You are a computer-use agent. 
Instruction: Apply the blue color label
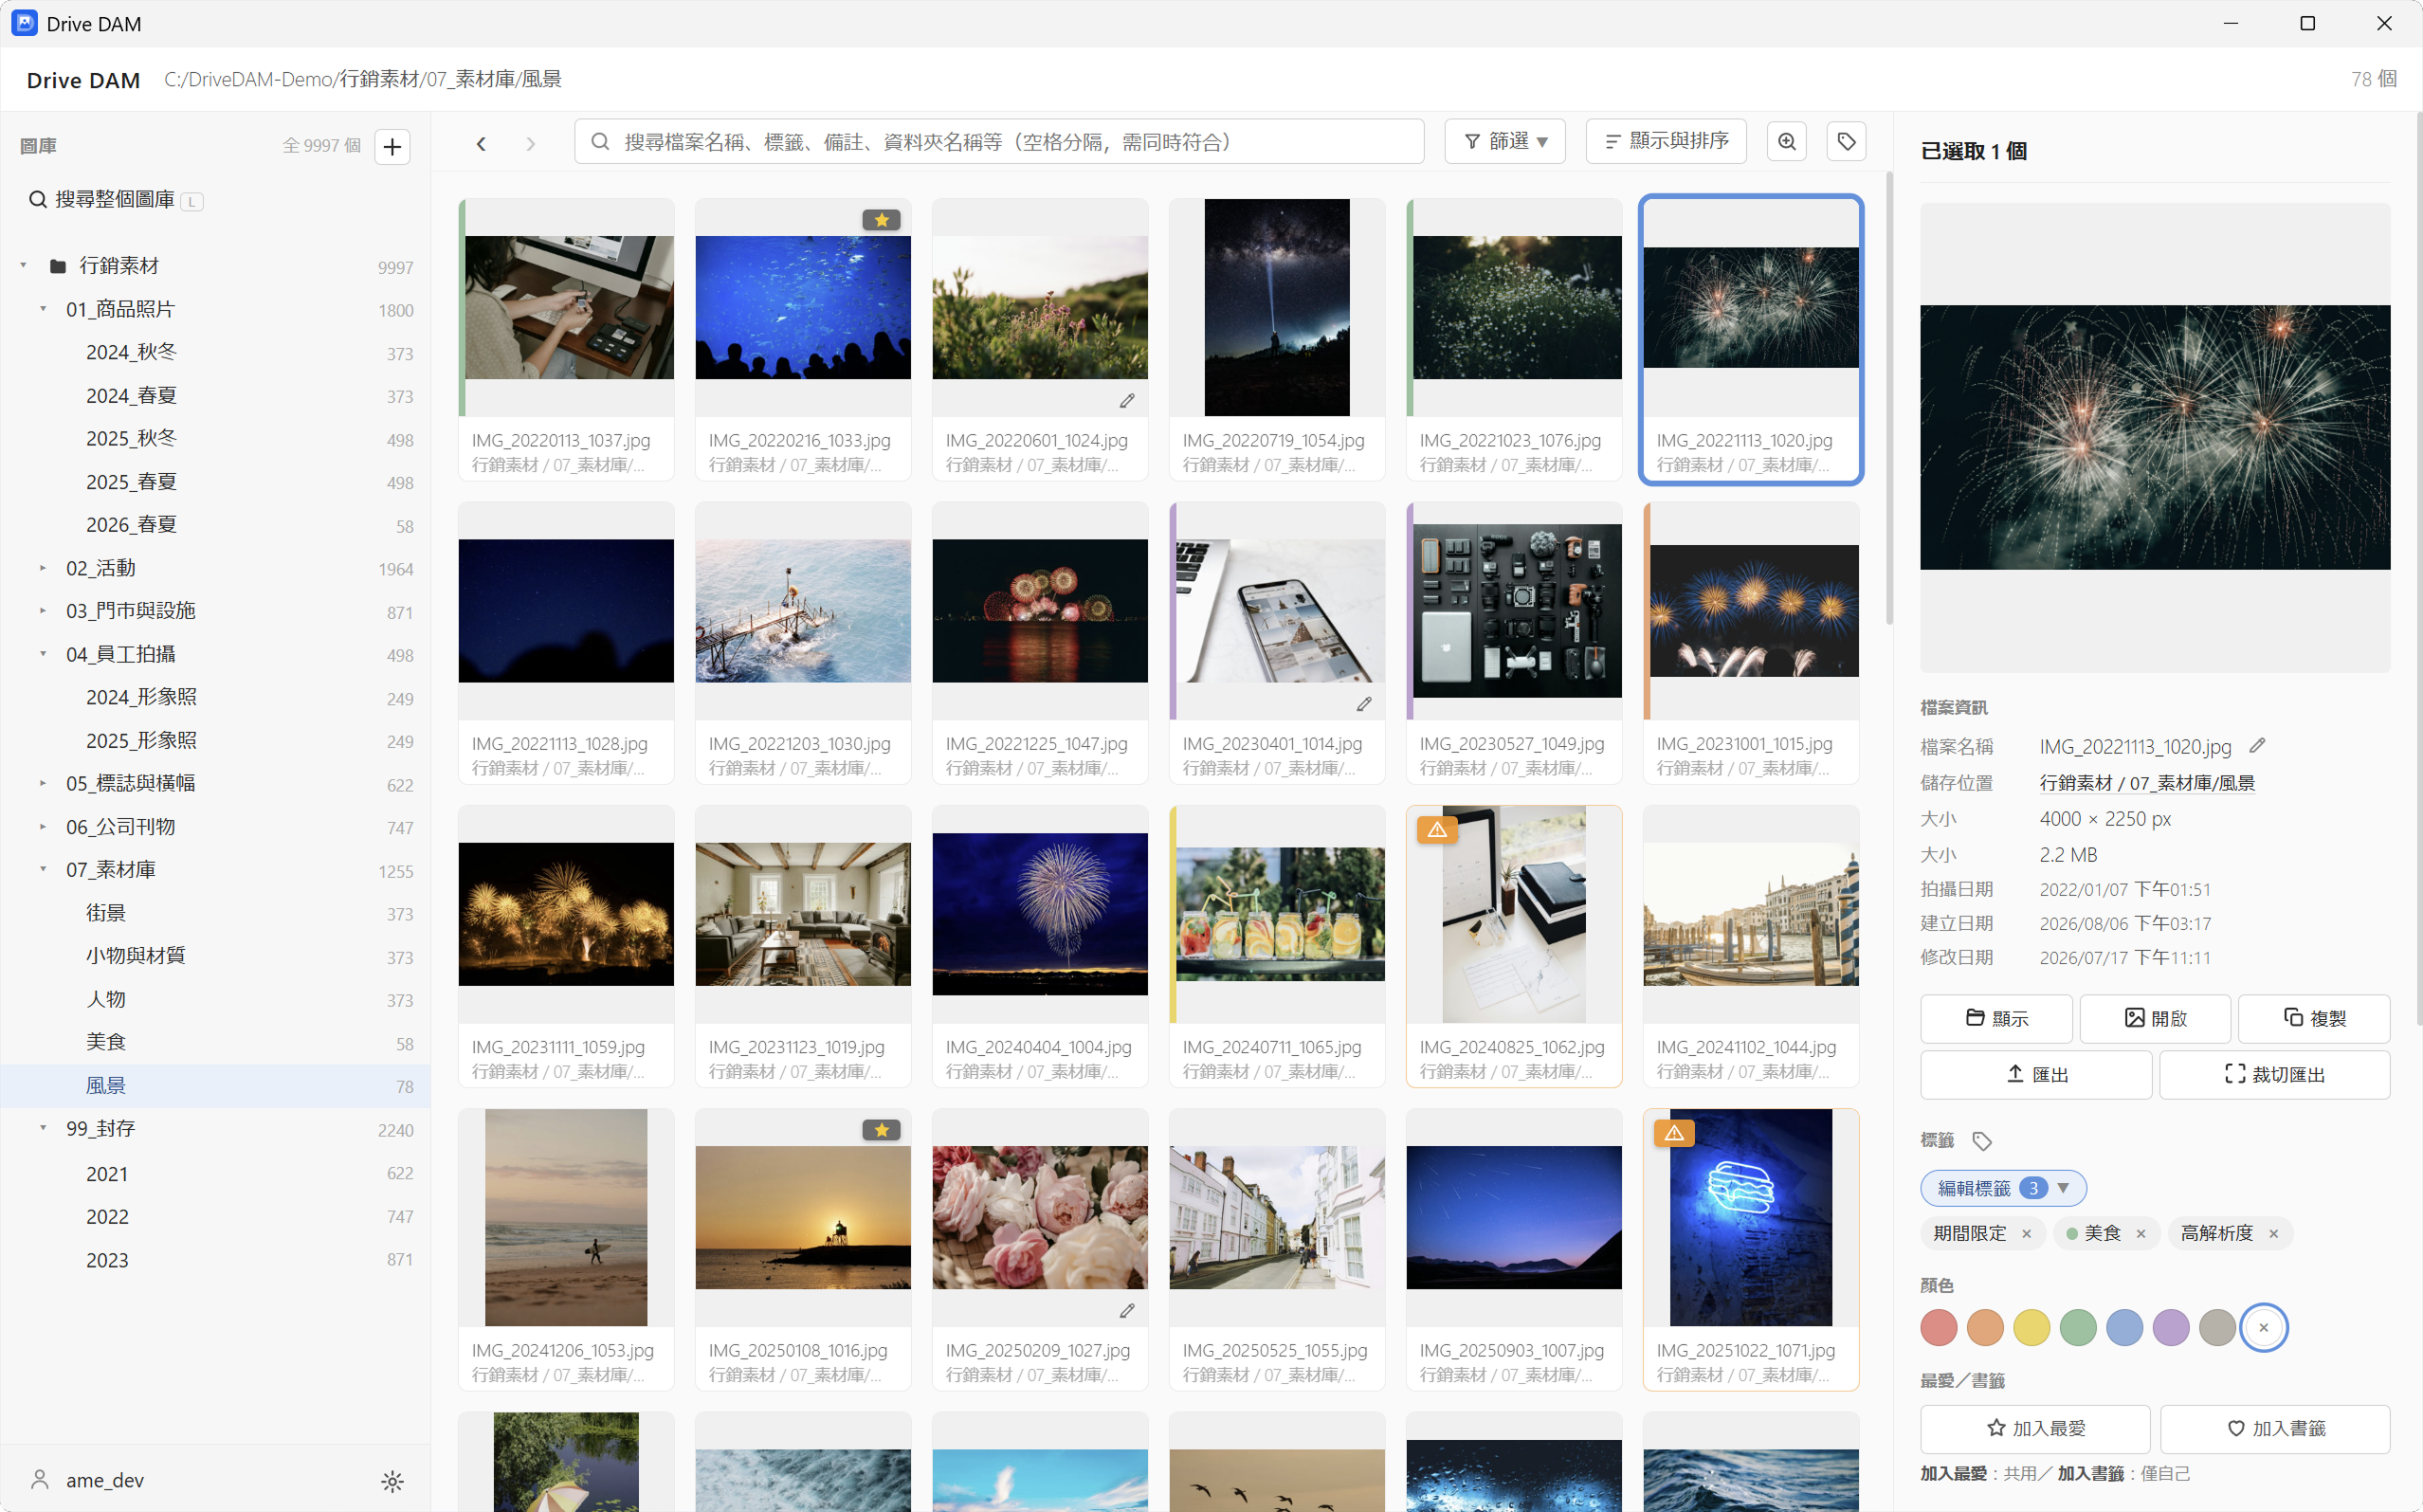click(x=2125, y=1328)
